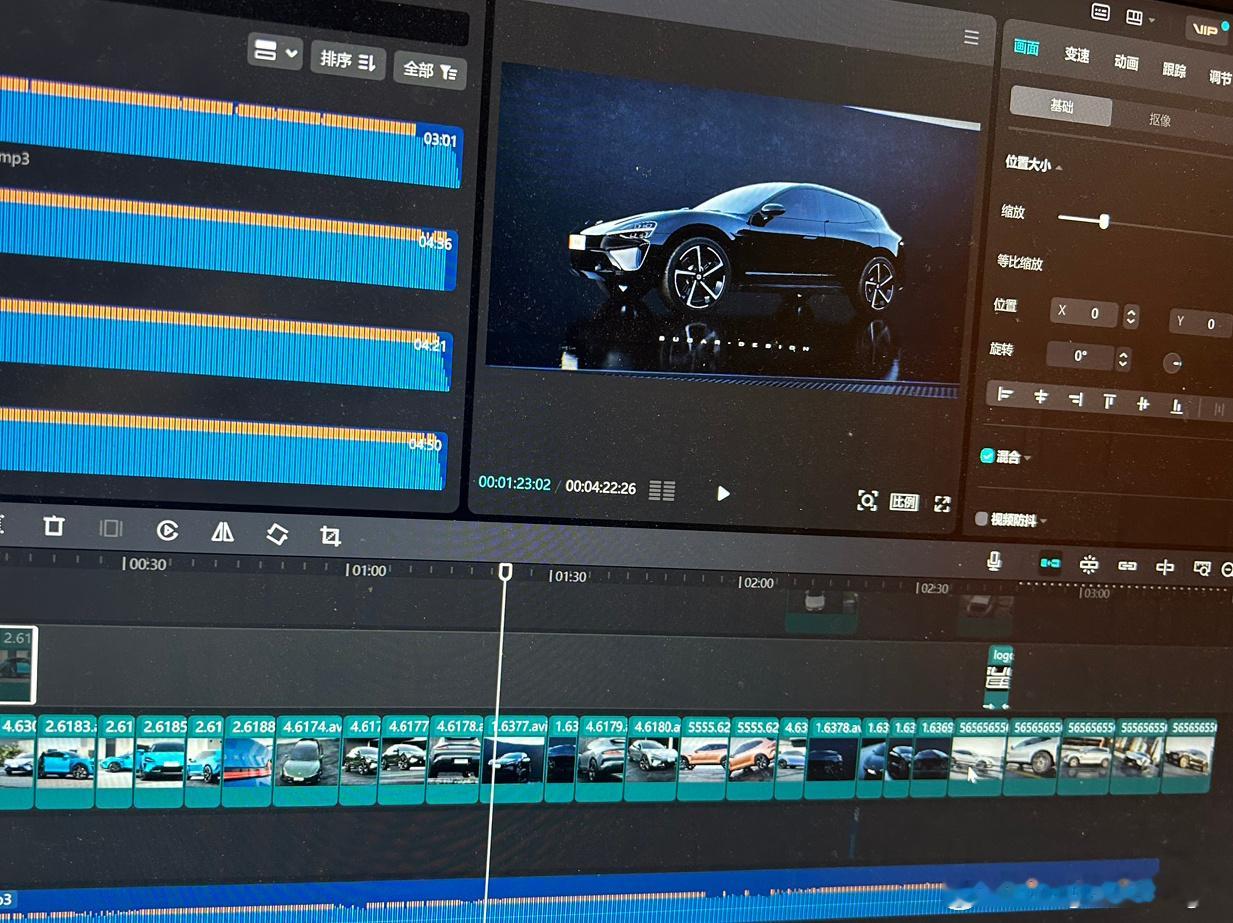The height and width of the screenshot is (923, 1233).
Task: Align horizontal center icon
Action: 1041,397
